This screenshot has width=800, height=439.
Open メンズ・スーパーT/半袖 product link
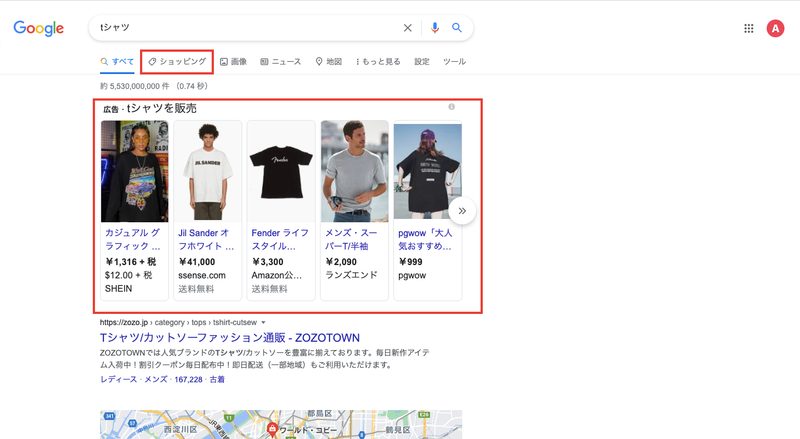pyautogui.click(x=351, y=239)
